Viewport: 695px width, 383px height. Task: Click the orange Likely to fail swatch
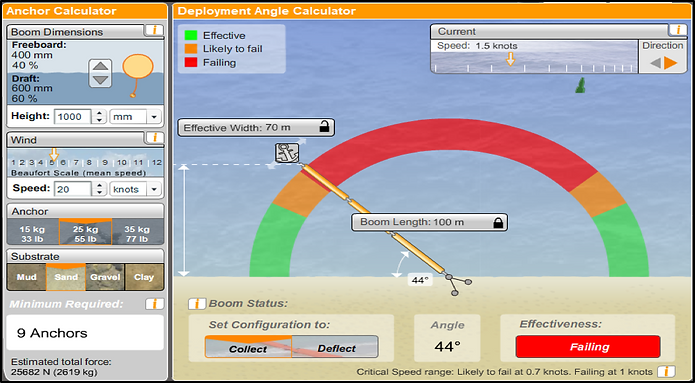192,49
